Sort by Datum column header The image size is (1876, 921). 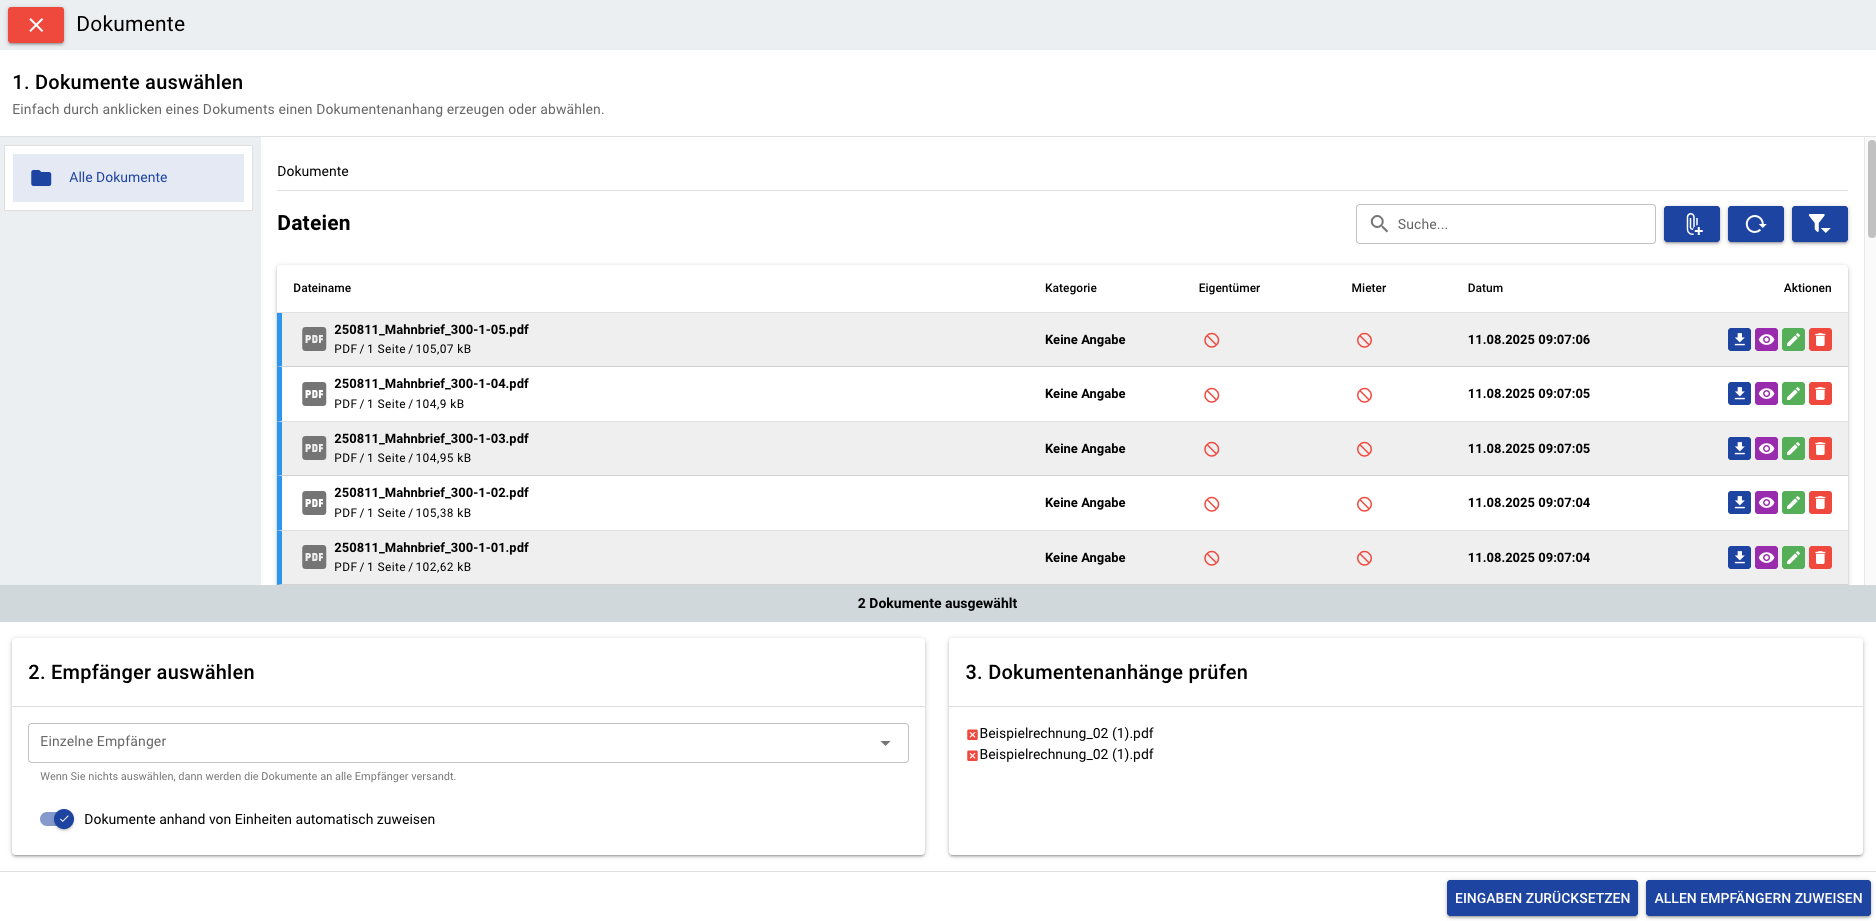[1485, 288]
